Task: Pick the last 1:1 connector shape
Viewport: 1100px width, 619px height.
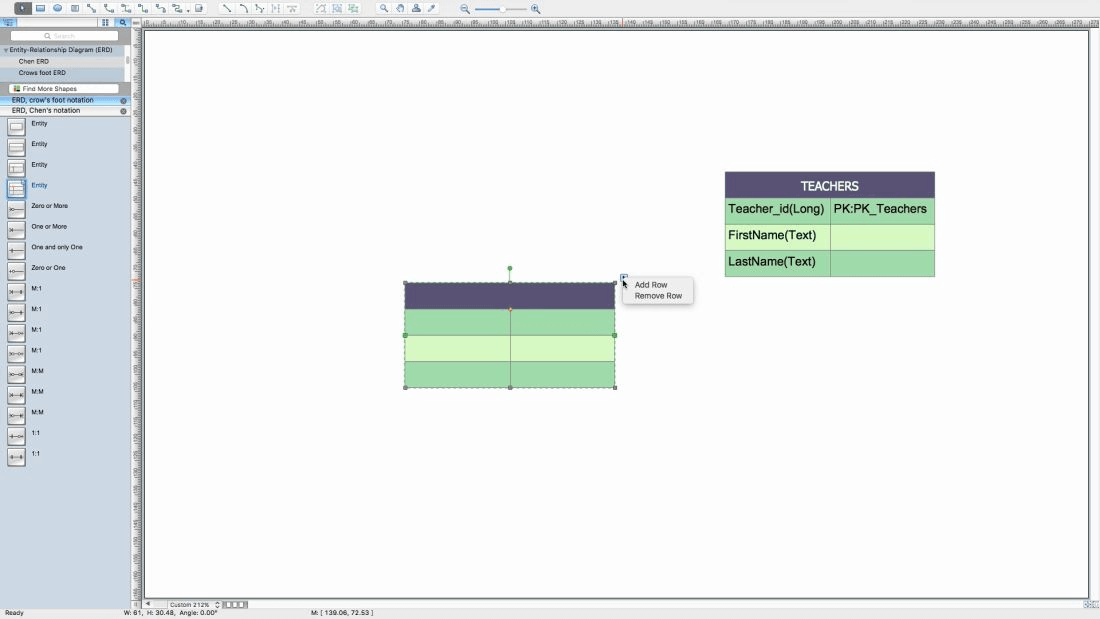Action: pyautogui.click(x=16, y=457)
